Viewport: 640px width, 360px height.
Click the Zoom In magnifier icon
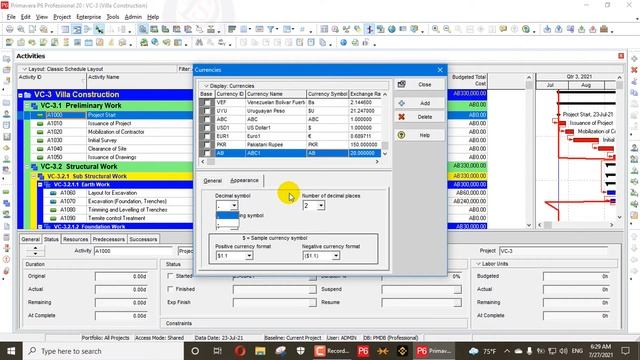click(x=436, y=29)
